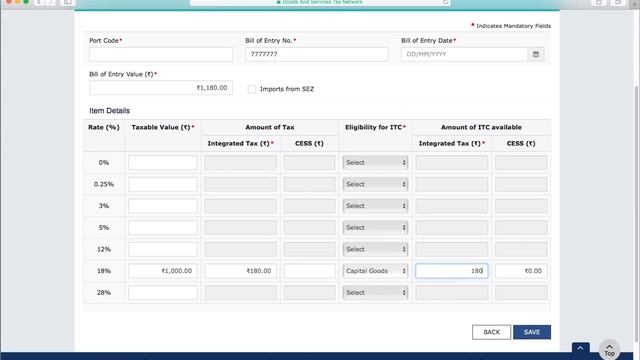Screen dimensions: 640x360
Task: Open Eligibility for ITC dropdown in 3% row
Action: (375, 206)
